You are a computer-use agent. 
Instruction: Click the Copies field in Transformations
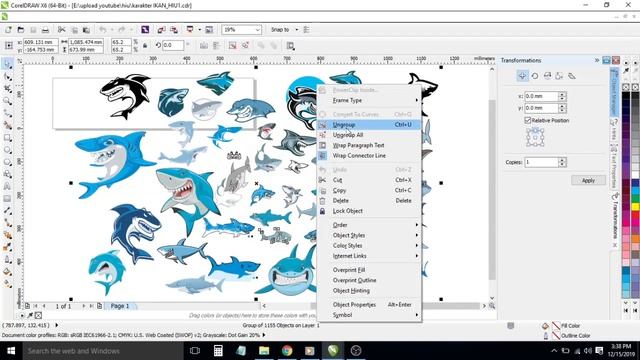point(541,162)
